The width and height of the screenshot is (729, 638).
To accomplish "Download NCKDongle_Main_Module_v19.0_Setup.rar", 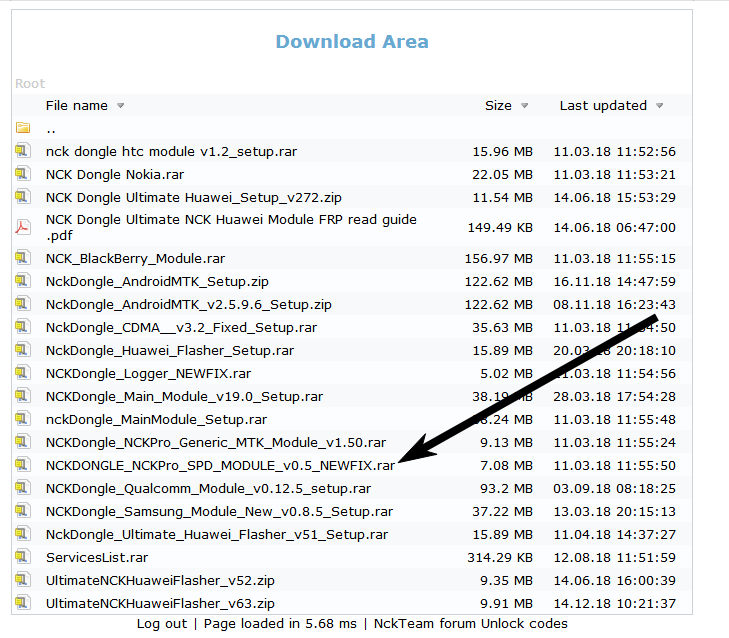I will [184, 397].
